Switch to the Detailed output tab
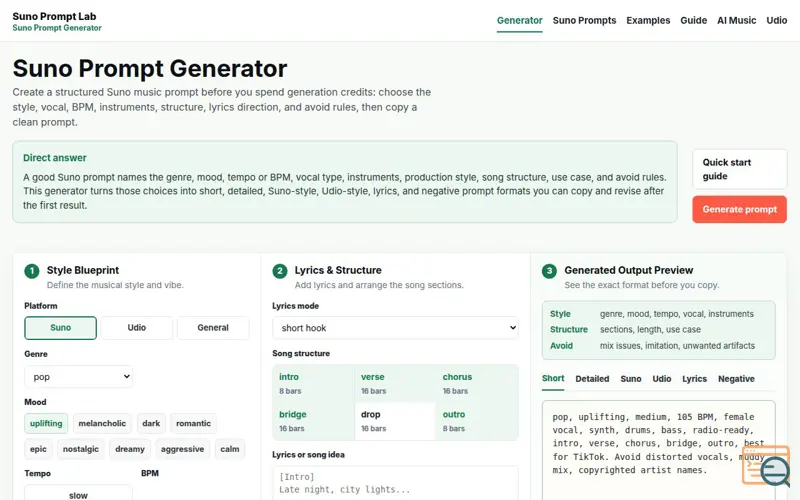The image size is (800, 500). pos(592,379)
